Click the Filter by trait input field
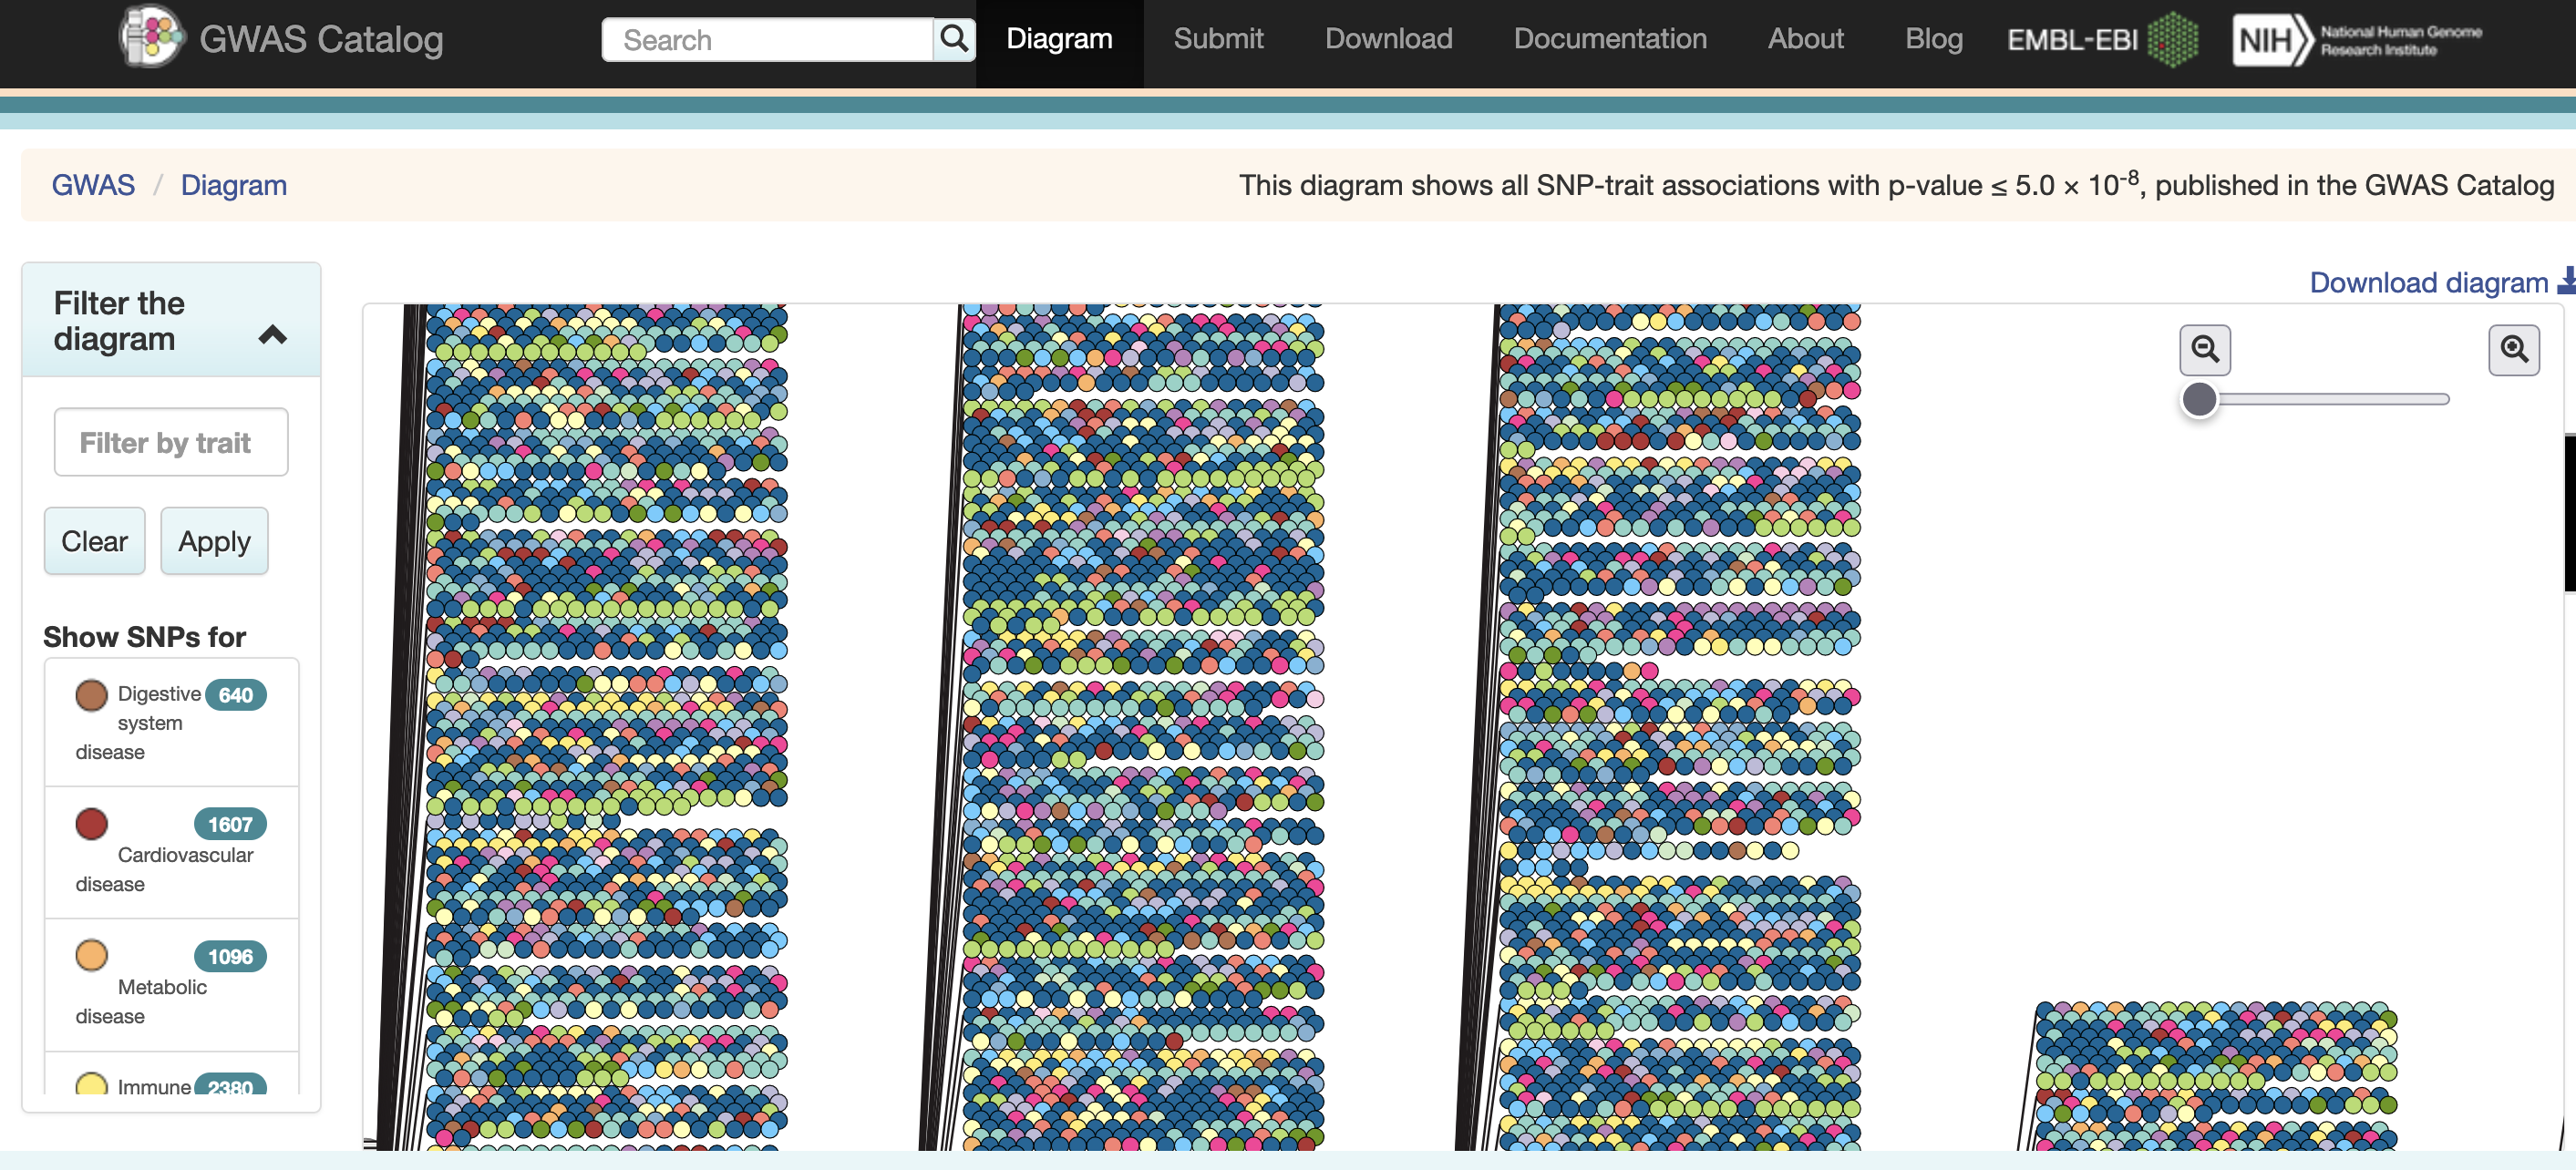Image resolution: width=2576 pixels, height=1170 pixels. point(170,442)
